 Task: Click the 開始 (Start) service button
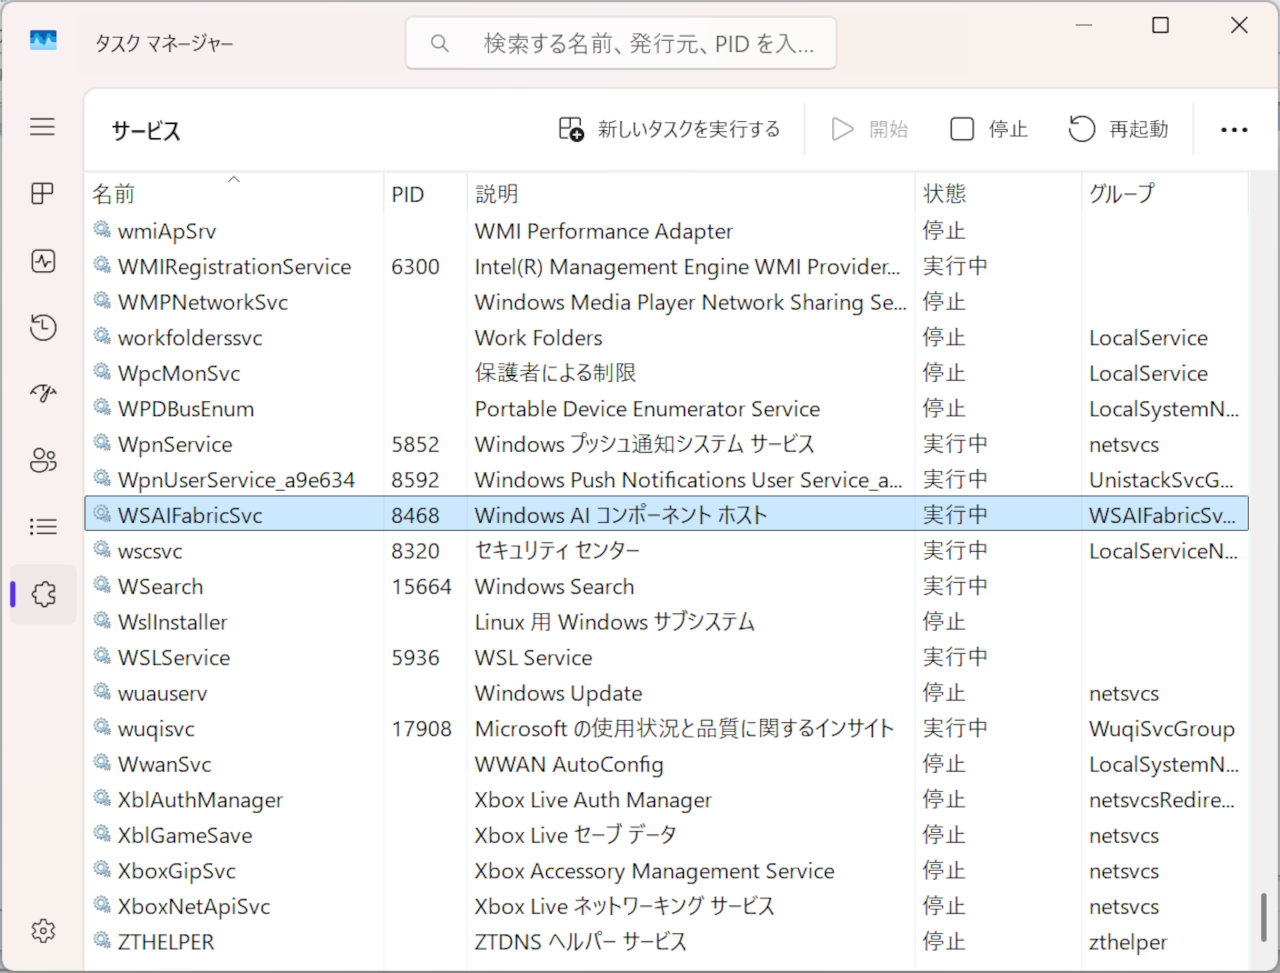tap(869, 129)
